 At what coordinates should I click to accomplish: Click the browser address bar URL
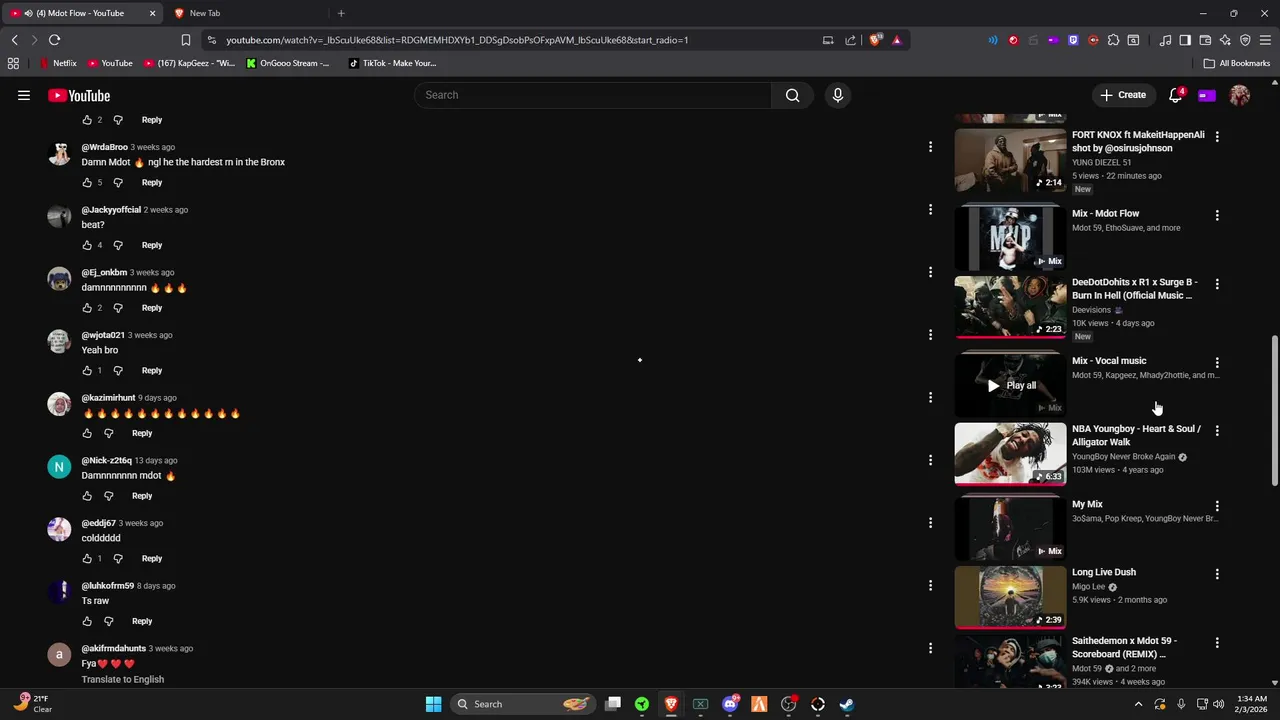pyautogui.click(x=457, y=40)
